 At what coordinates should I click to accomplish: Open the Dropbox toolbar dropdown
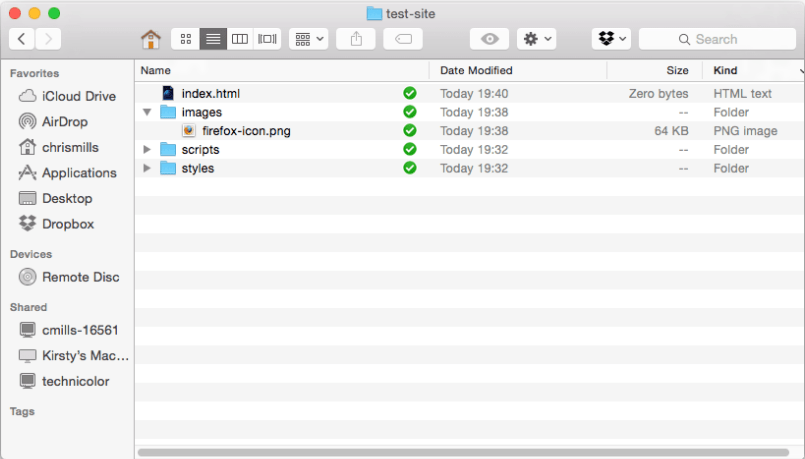[611, 39]
